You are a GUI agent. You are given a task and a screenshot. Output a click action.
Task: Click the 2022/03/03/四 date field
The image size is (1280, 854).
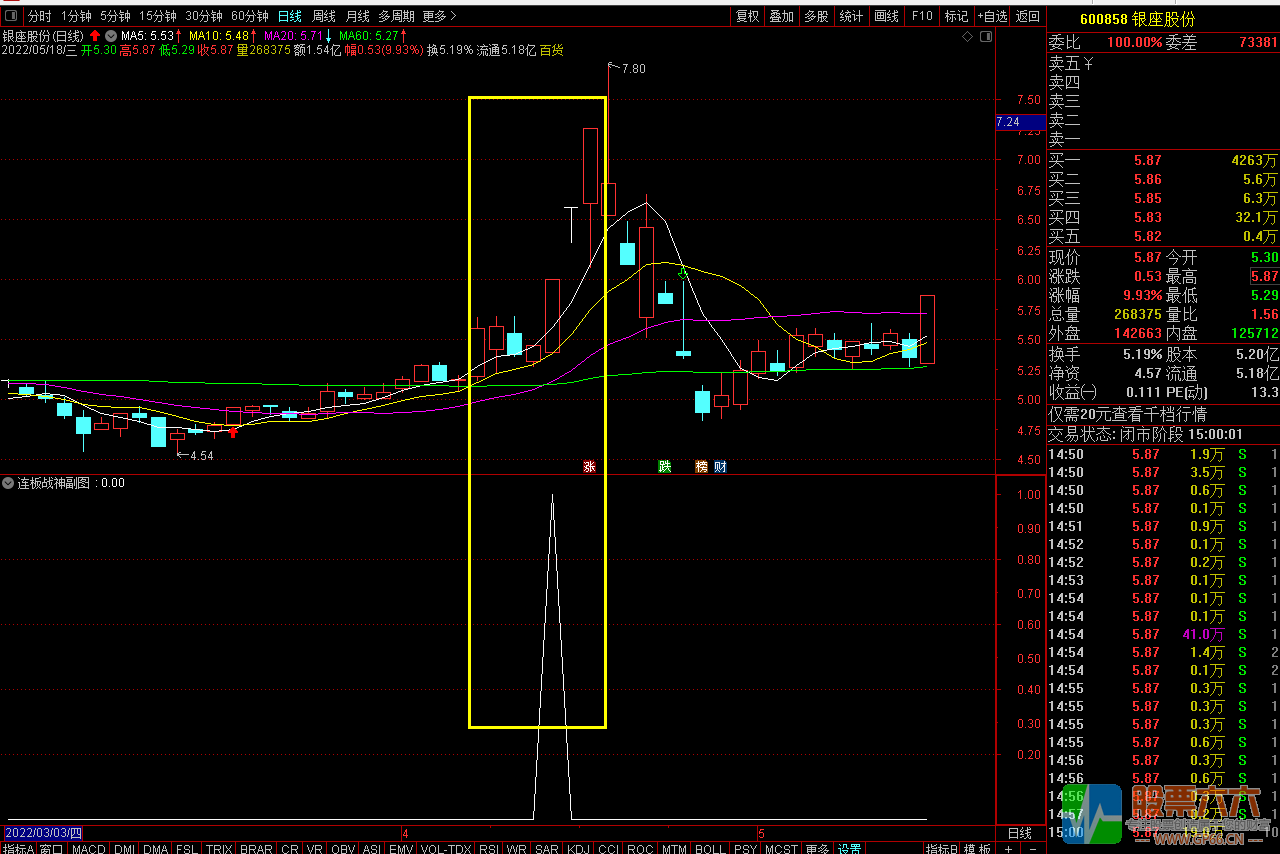[x=43, y=832]
